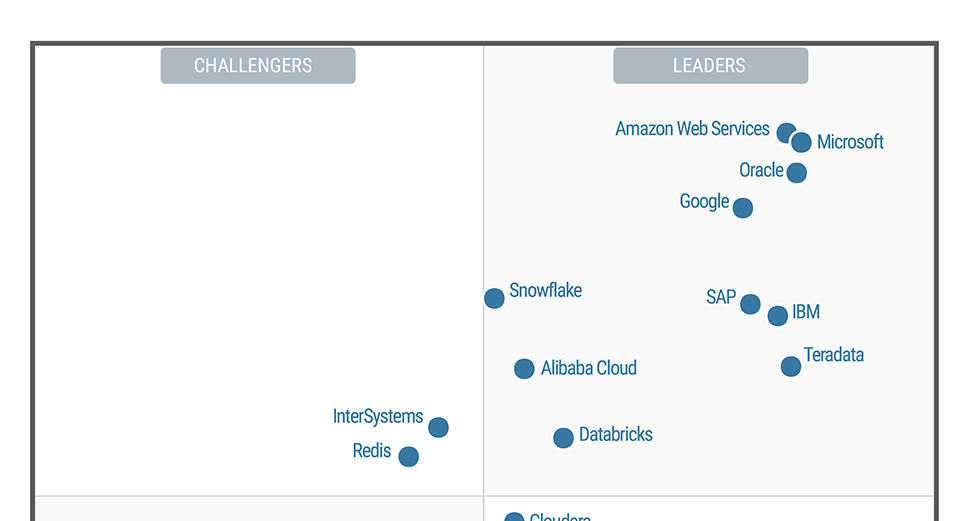Viewport: 960px width, 521px height.
Task: Click the Oracle data point circle
Action: click(x=796, y=173)
